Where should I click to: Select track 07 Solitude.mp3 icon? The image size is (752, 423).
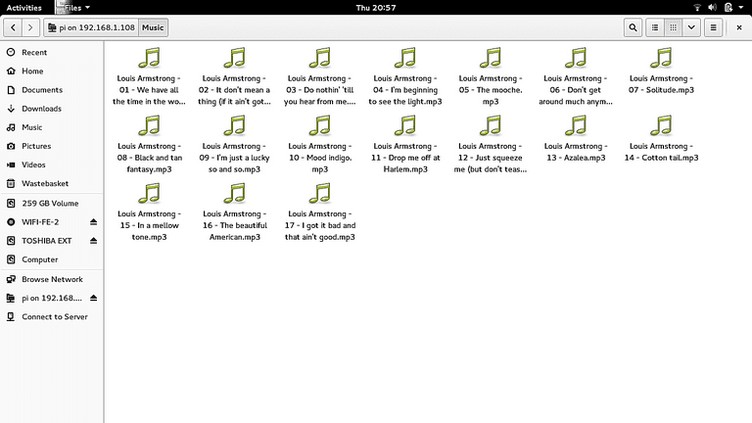tap(661, 58)
